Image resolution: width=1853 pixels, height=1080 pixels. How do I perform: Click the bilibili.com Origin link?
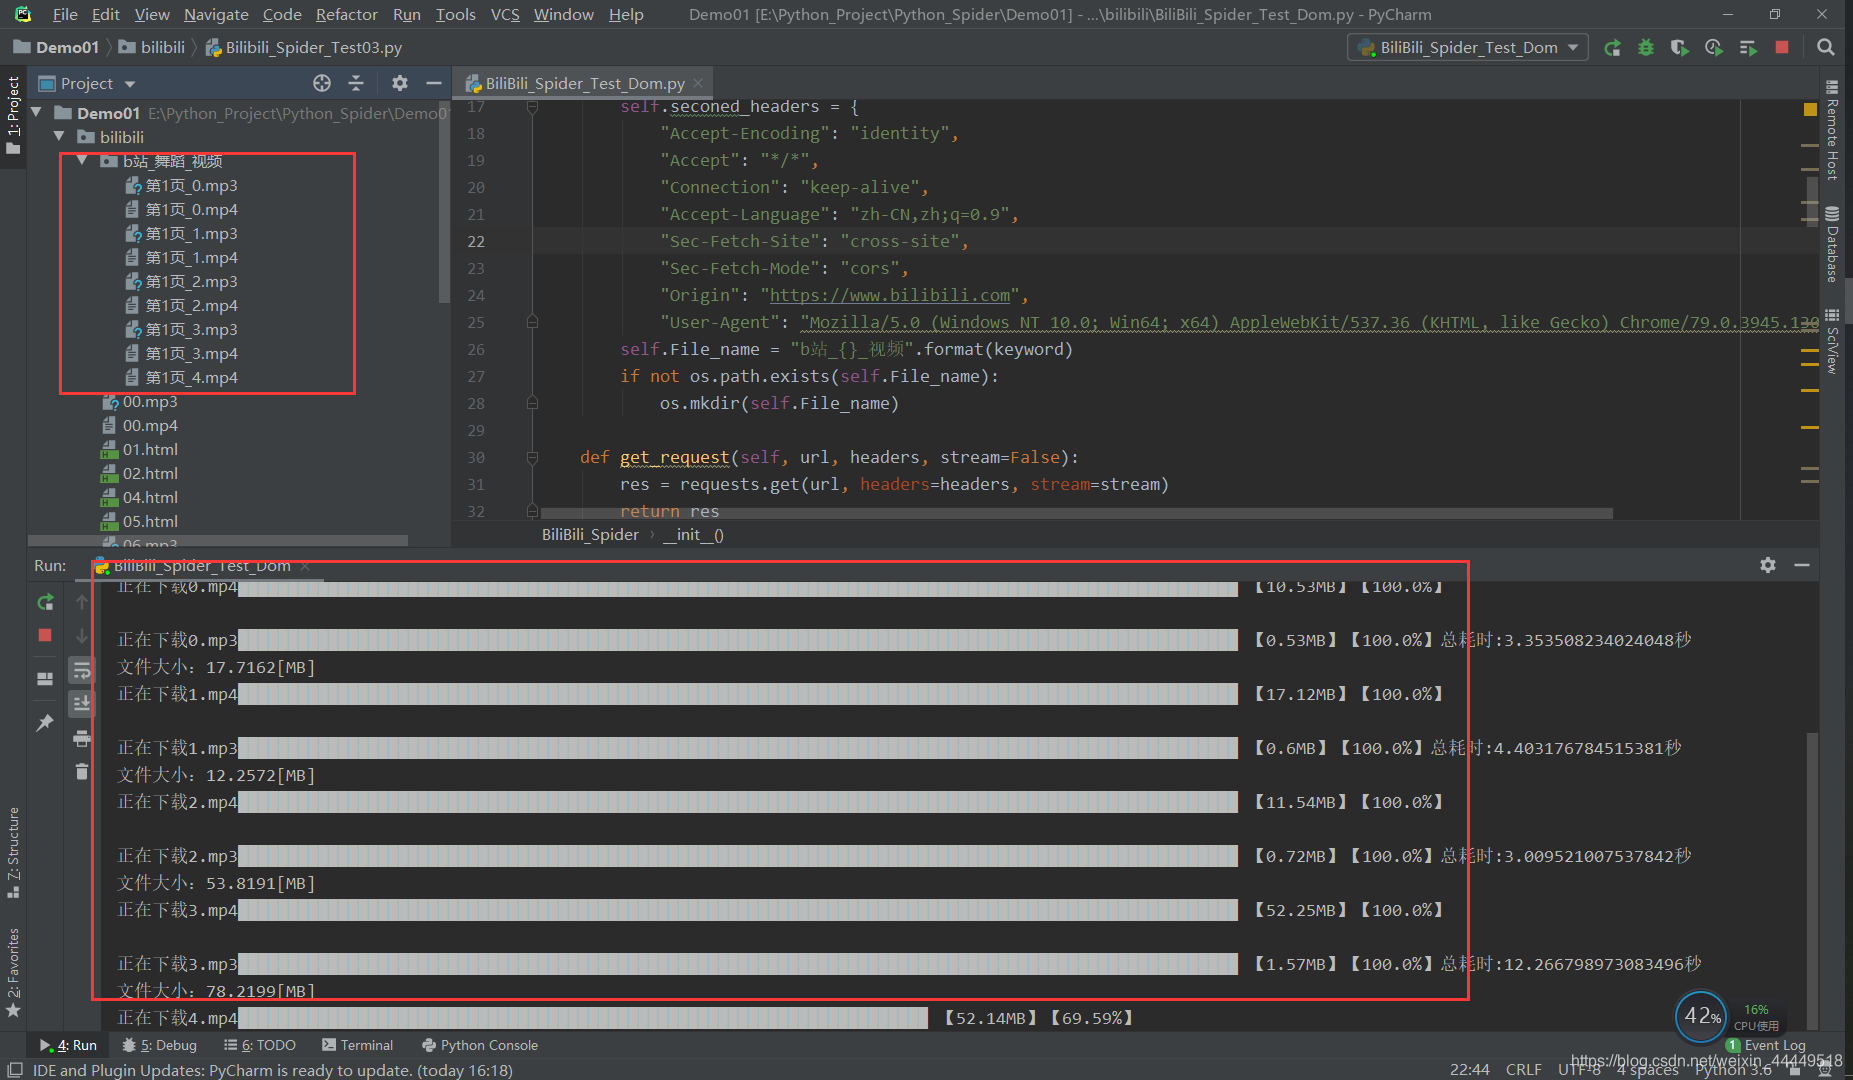pos(889,295)
